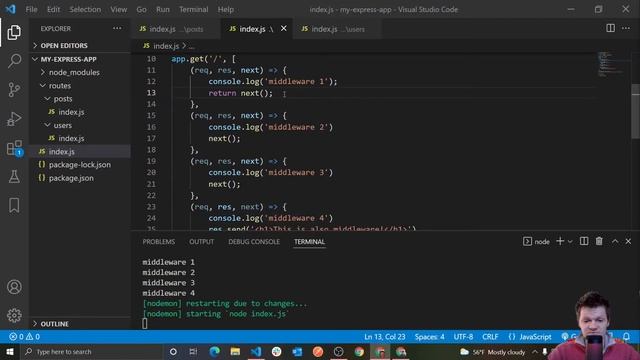Open package-lock.json file
The image size is (640, 360).
80,164
